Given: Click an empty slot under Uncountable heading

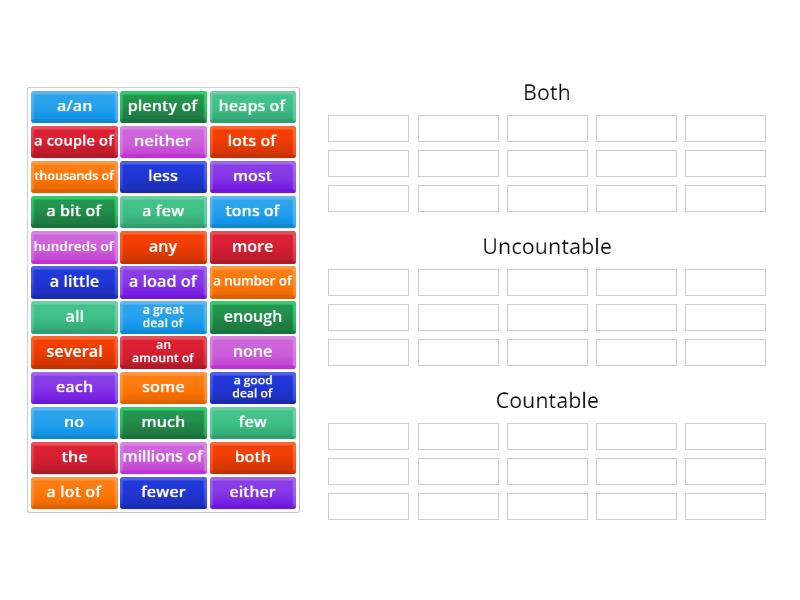Looking at the screenshot, I should 368,282.
